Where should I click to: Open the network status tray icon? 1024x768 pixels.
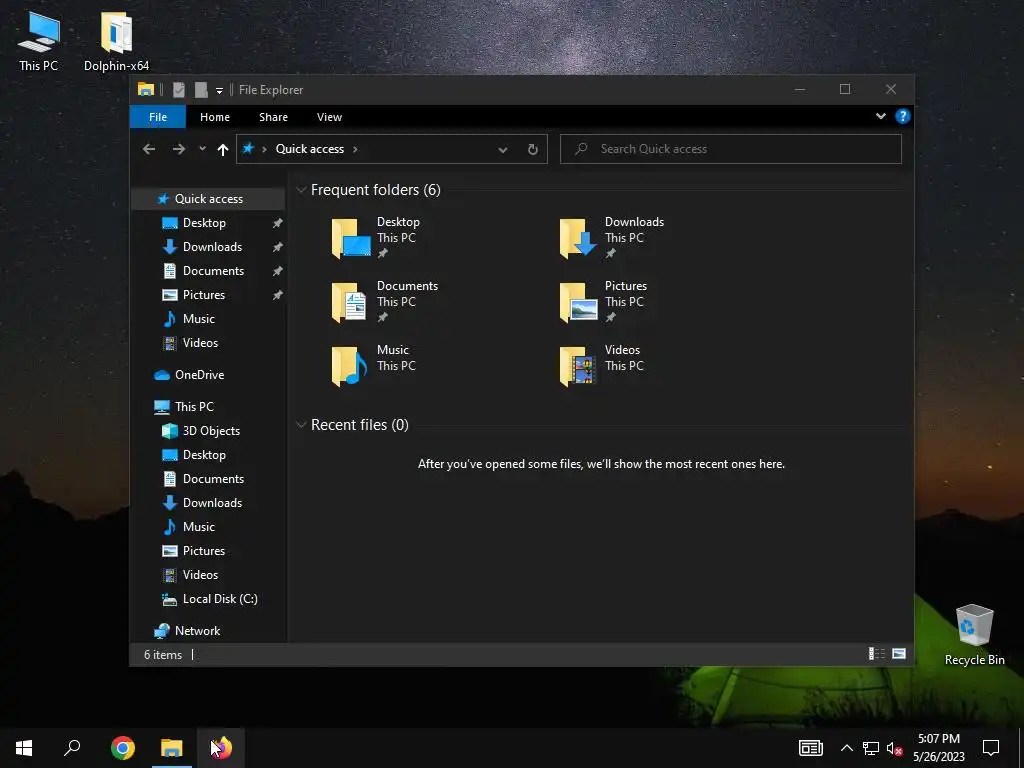(x=871, y=748)
